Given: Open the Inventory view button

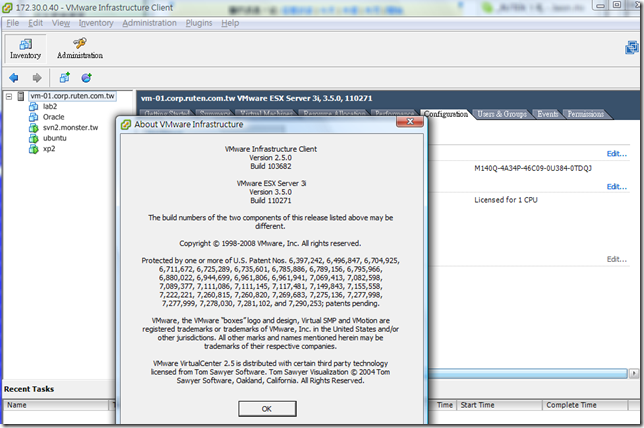Looking at the screenshot, I should 25,48.
